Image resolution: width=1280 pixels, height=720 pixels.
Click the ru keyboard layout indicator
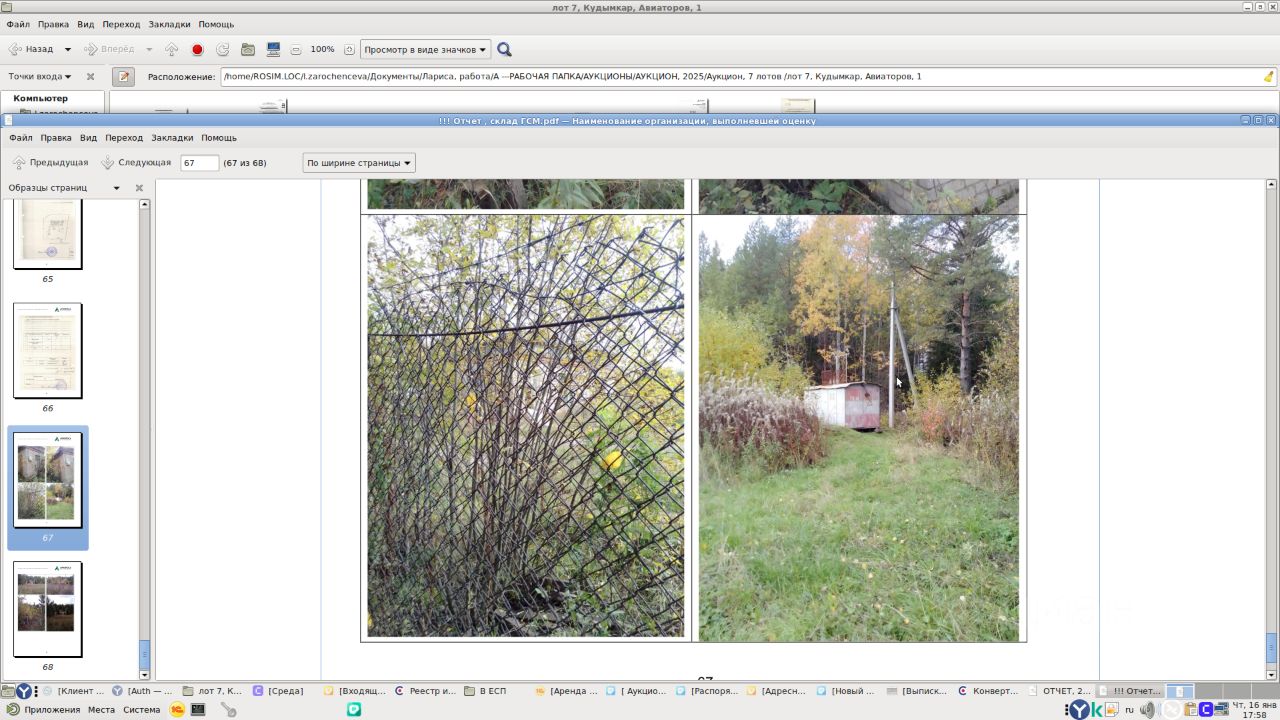click(x=1129, y=710)
